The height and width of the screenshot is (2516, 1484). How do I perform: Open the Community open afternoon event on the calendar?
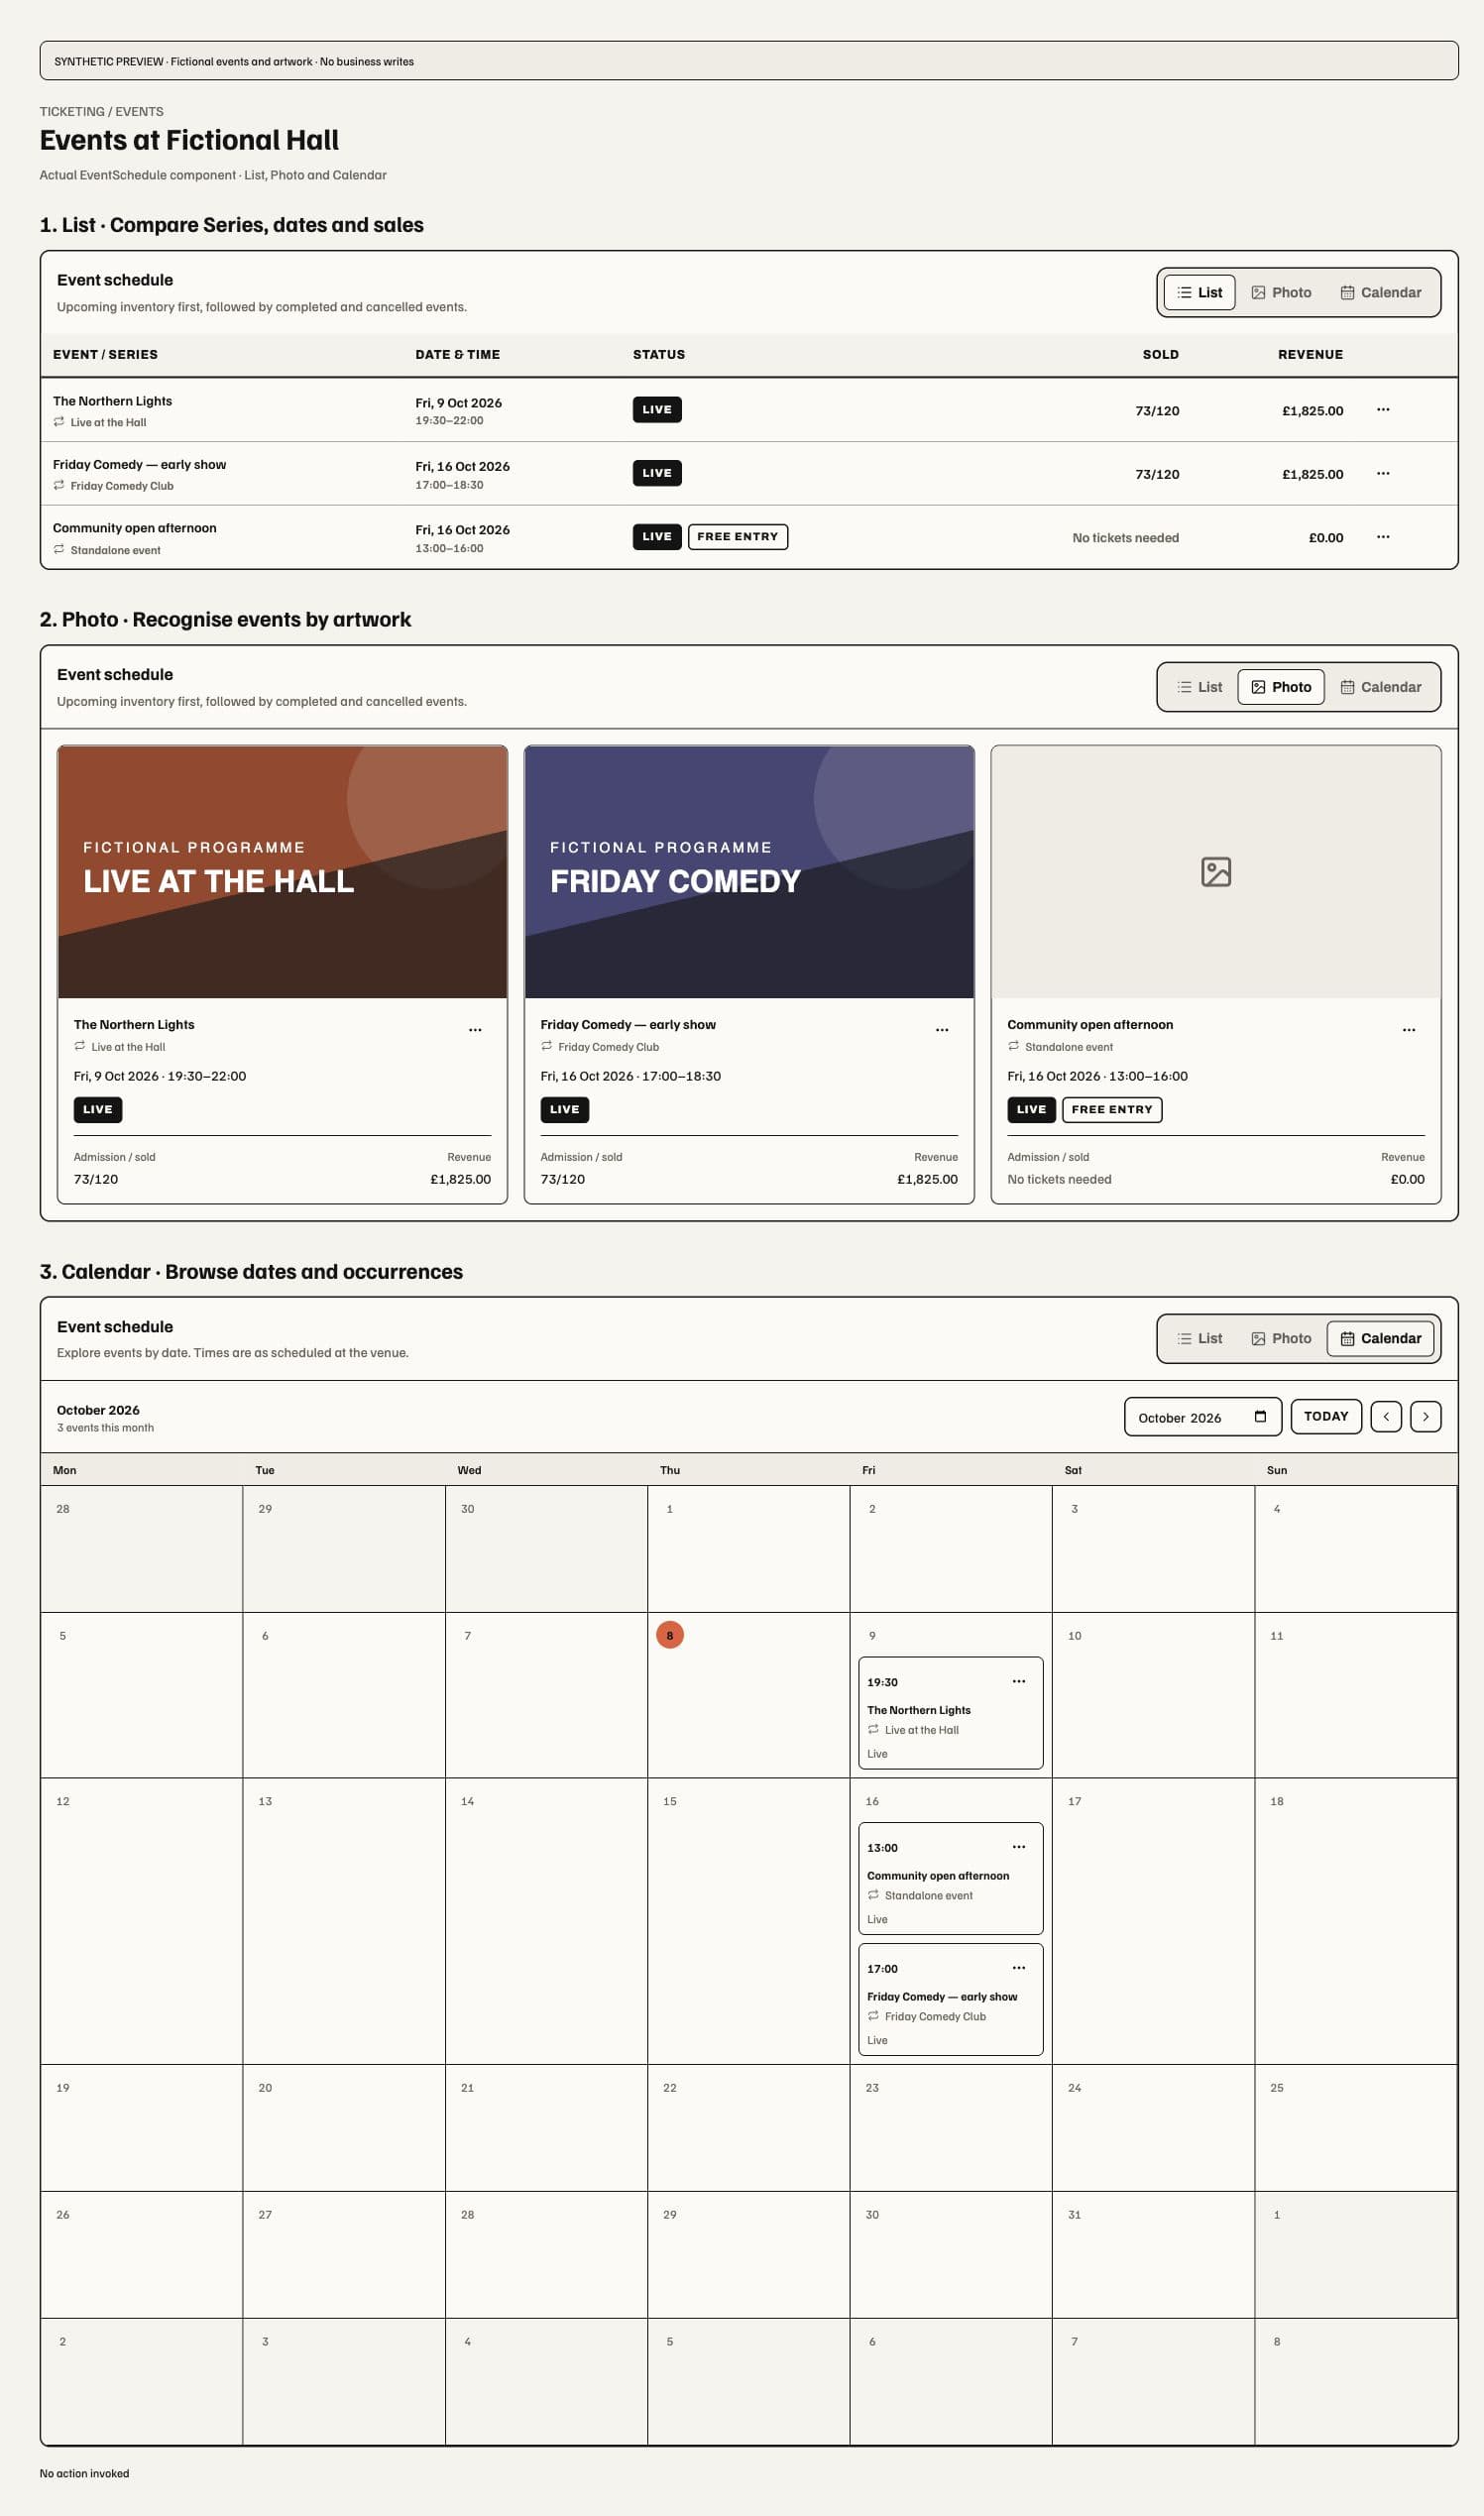(x=950, y=1878)
